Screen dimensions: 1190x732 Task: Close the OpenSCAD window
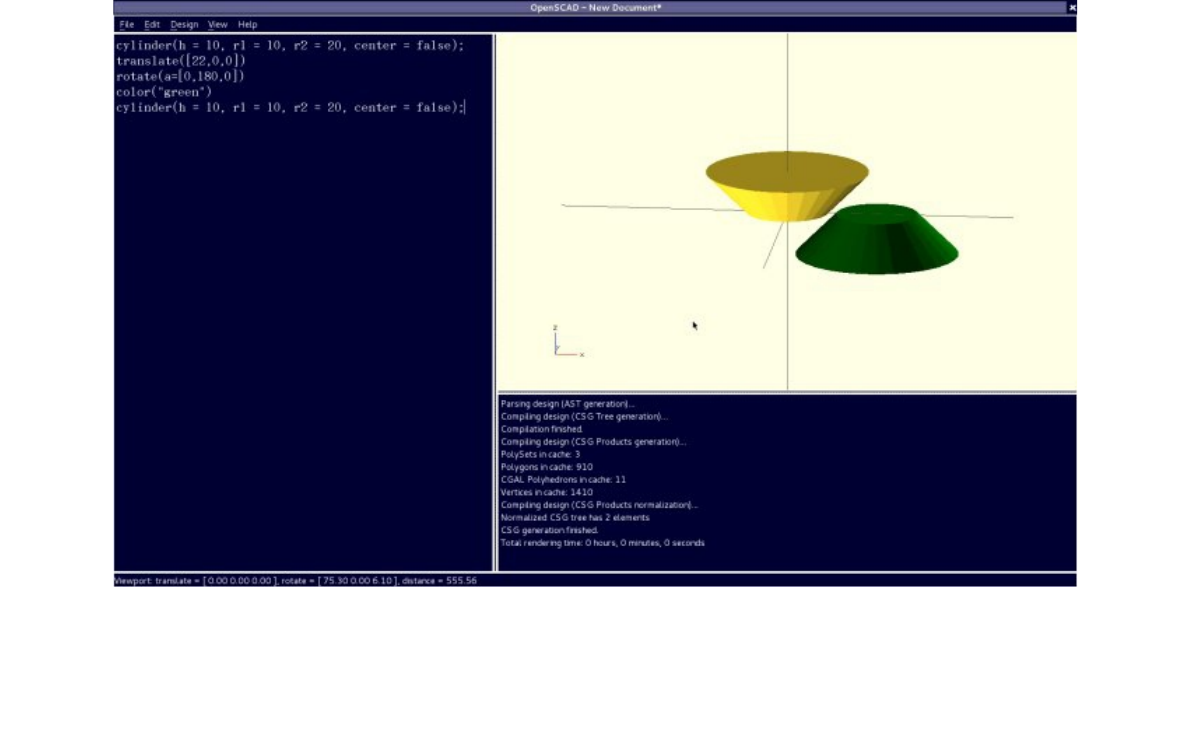(x=1072, y=8)
